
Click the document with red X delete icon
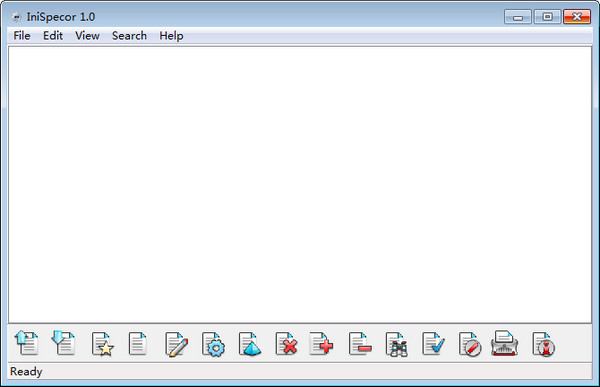pyautogui.click(x=287, y=343)
